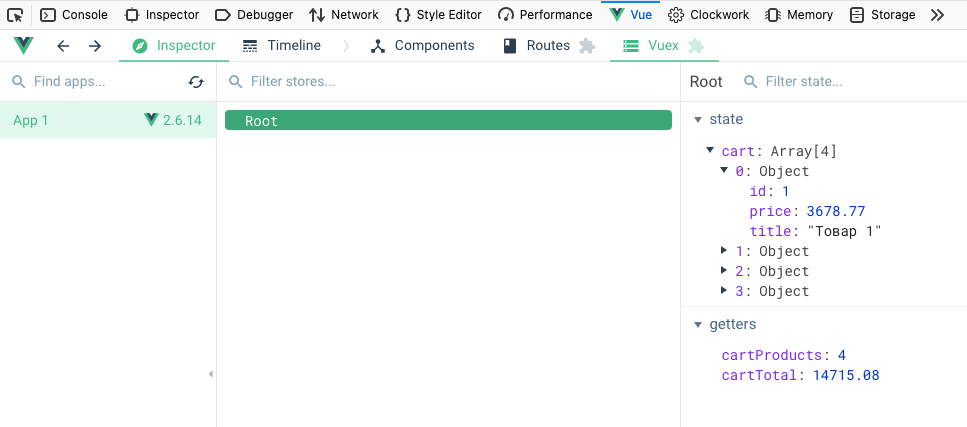Image resolution: width=967 pixels, height=427 pixels.
Task: Click the Vuex plugin puzzle icon
Action: pyautogui.click(x=696, y=46)
